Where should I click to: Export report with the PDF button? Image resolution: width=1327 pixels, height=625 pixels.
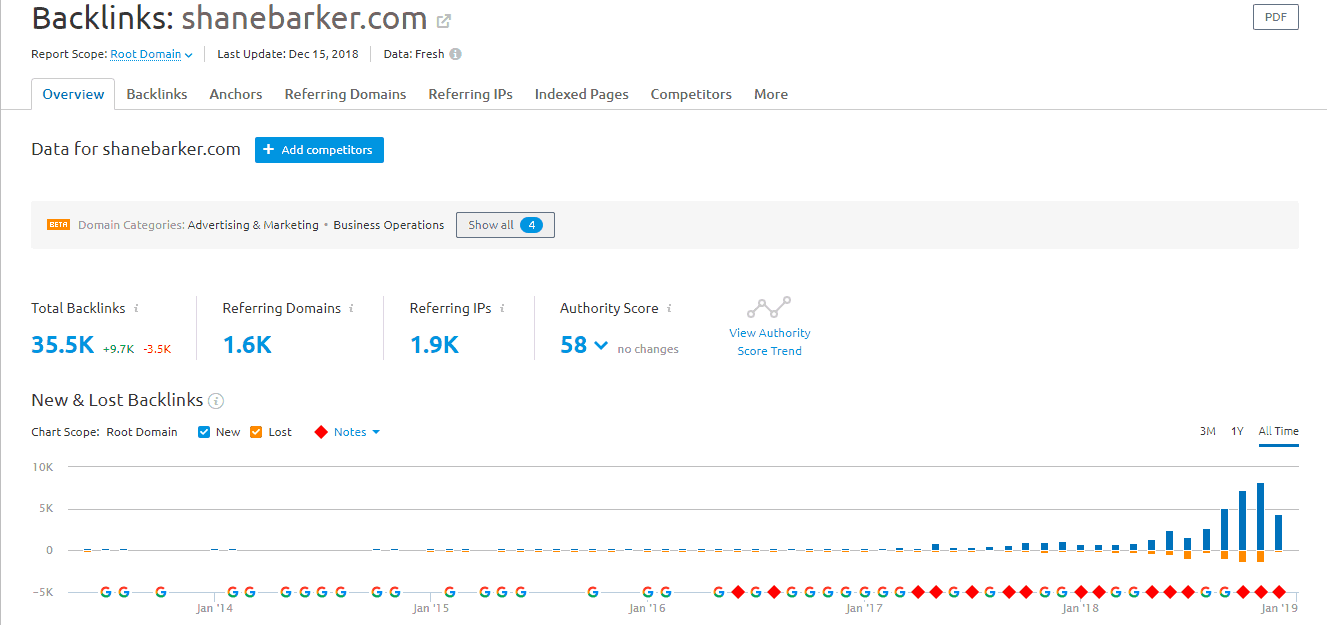1275,17
